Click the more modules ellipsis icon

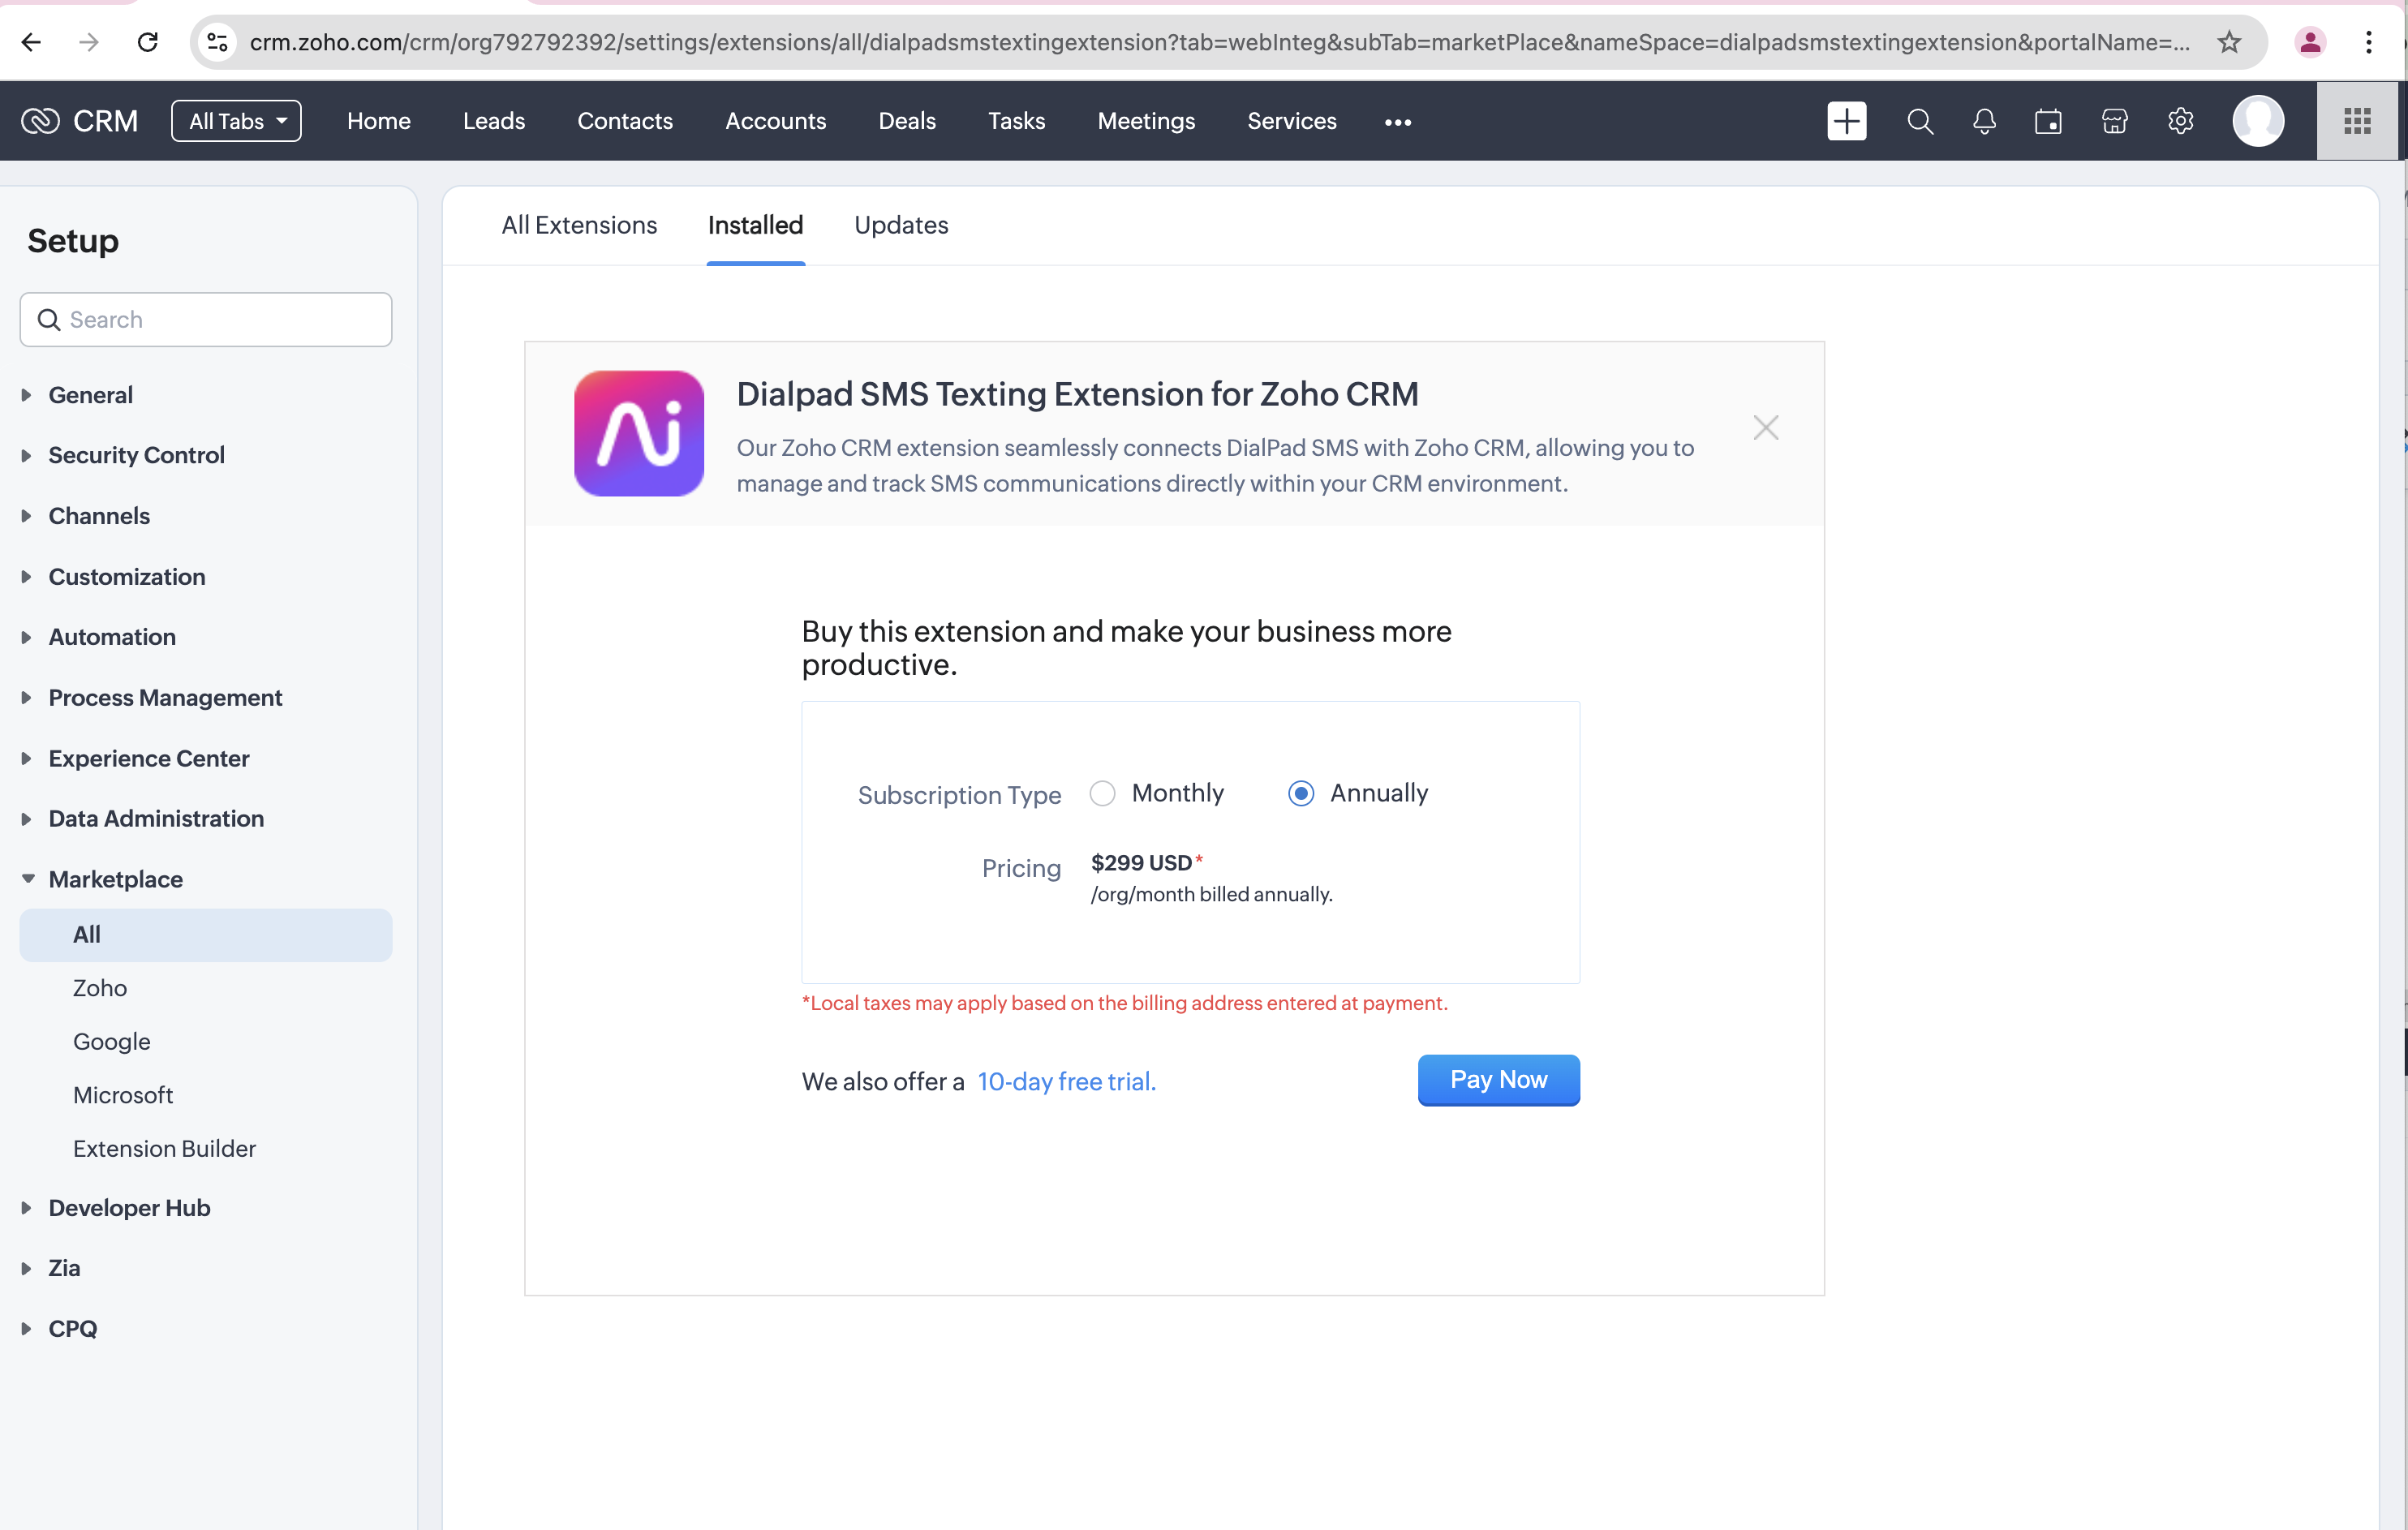coord(1397,122)
